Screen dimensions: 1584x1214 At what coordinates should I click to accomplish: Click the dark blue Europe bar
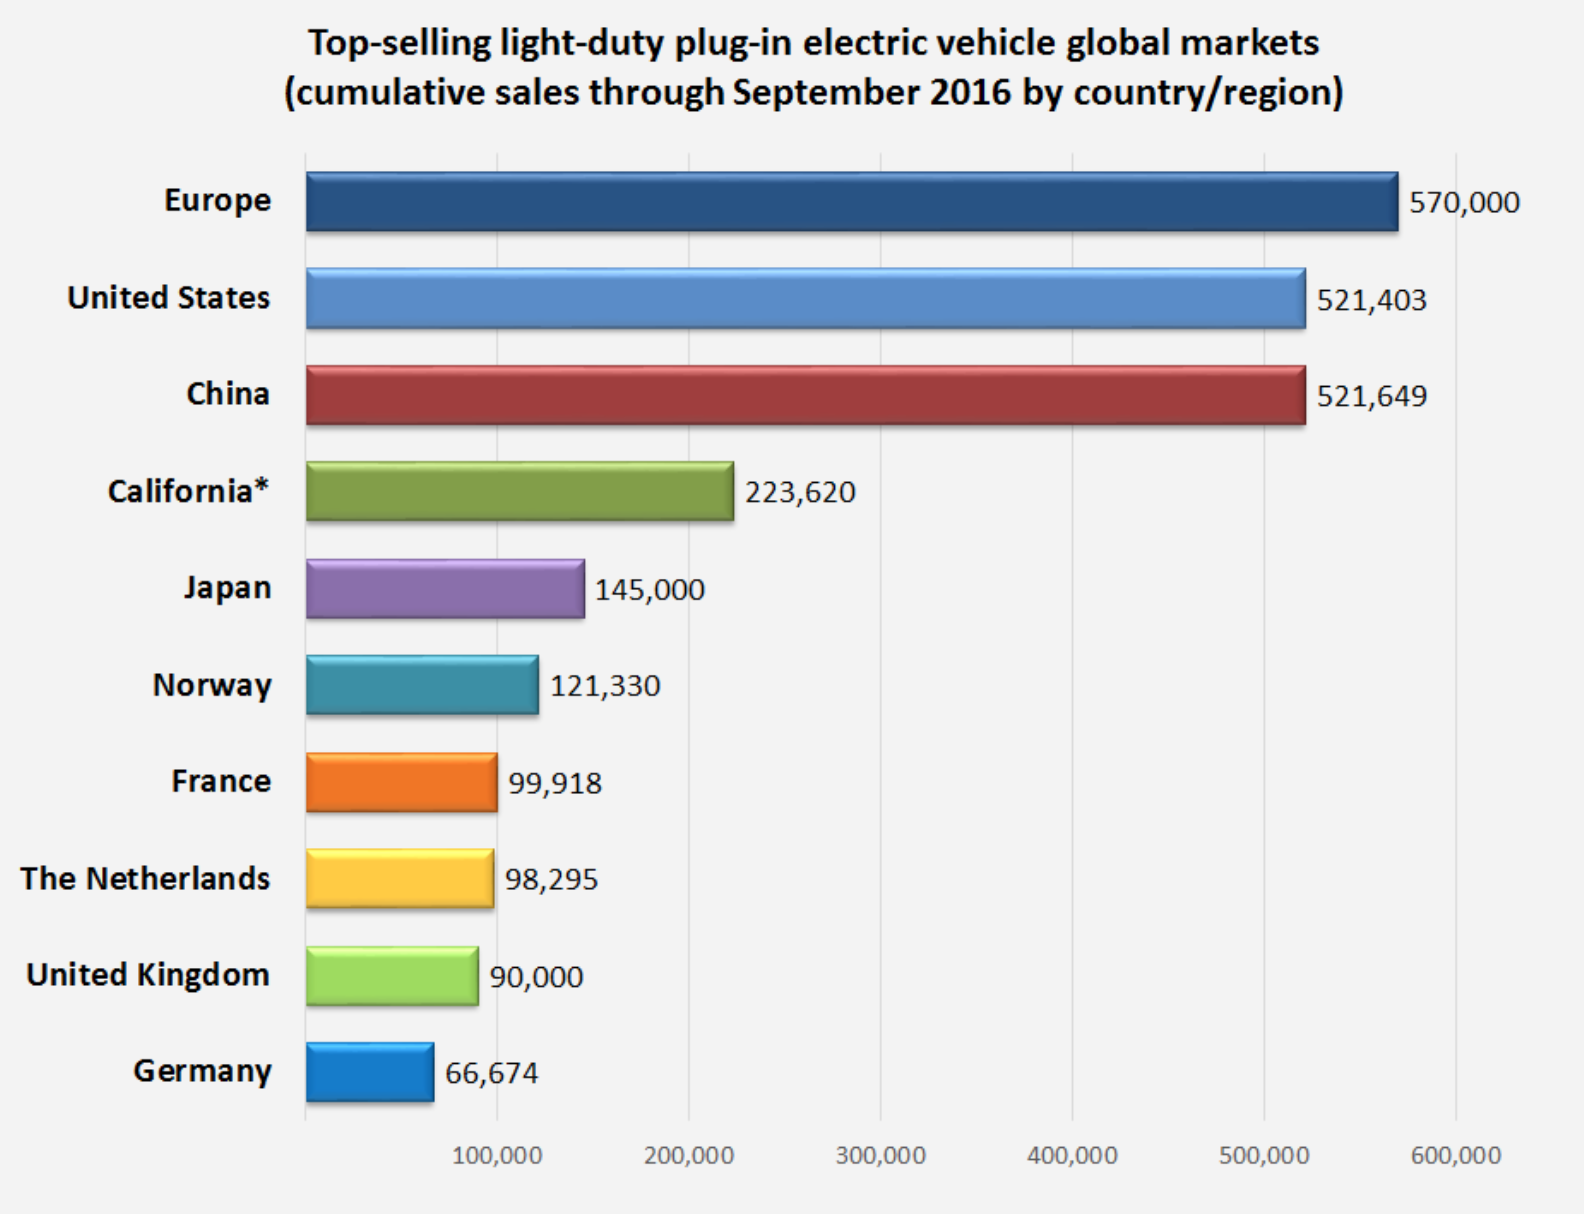click(x=852, y=202)
